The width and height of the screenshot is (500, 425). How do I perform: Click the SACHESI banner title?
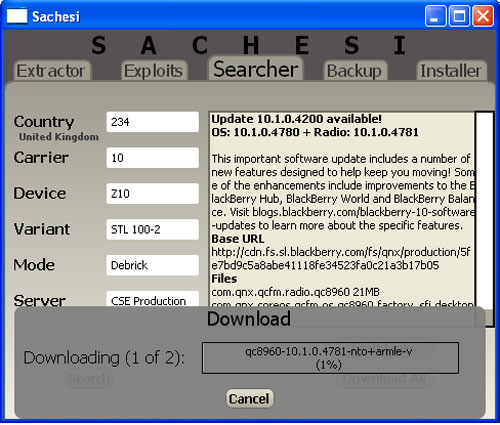[x=249, y=45]
